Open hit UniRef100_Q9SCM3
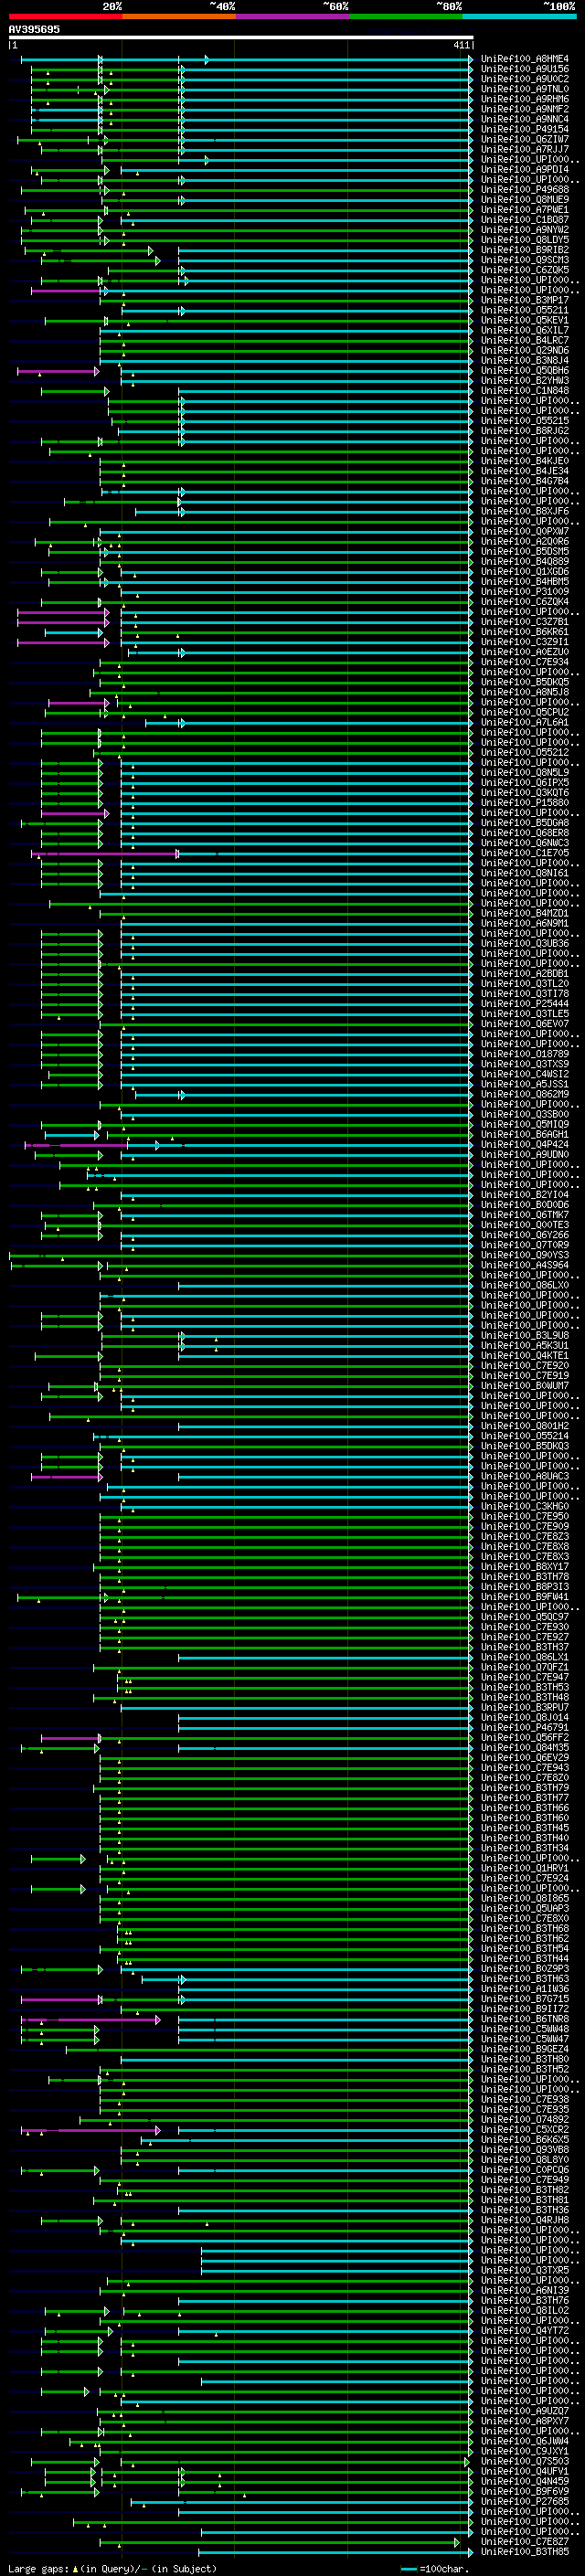The image size is (585, 2576). 525,260
